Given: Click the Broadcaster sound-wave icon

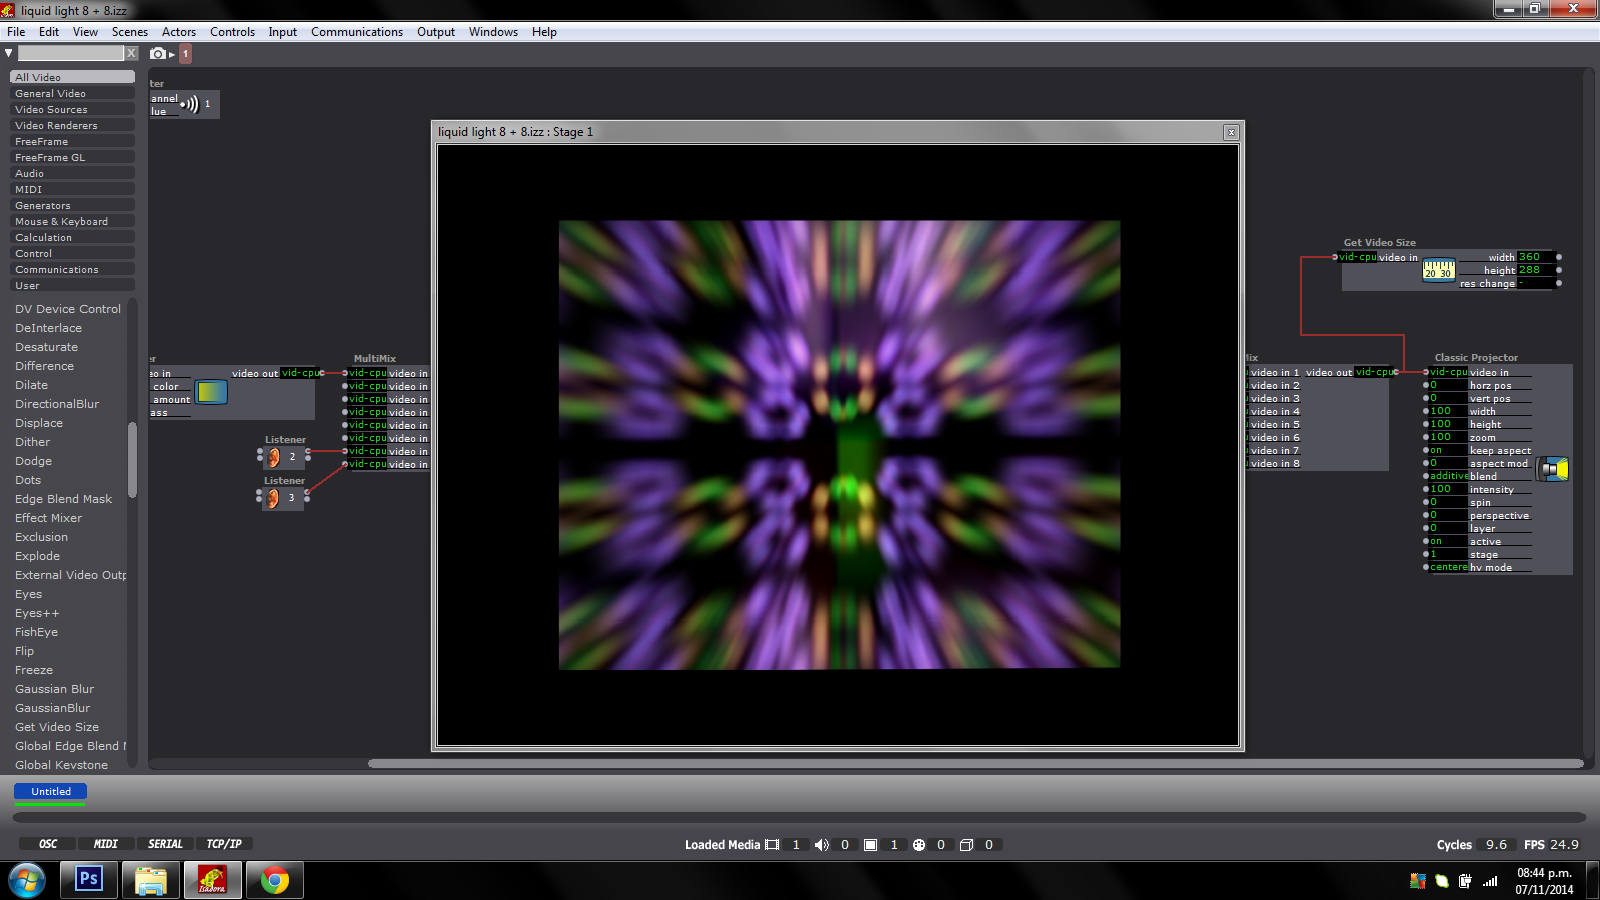Looking at the screenshot, I should [189, 104].
